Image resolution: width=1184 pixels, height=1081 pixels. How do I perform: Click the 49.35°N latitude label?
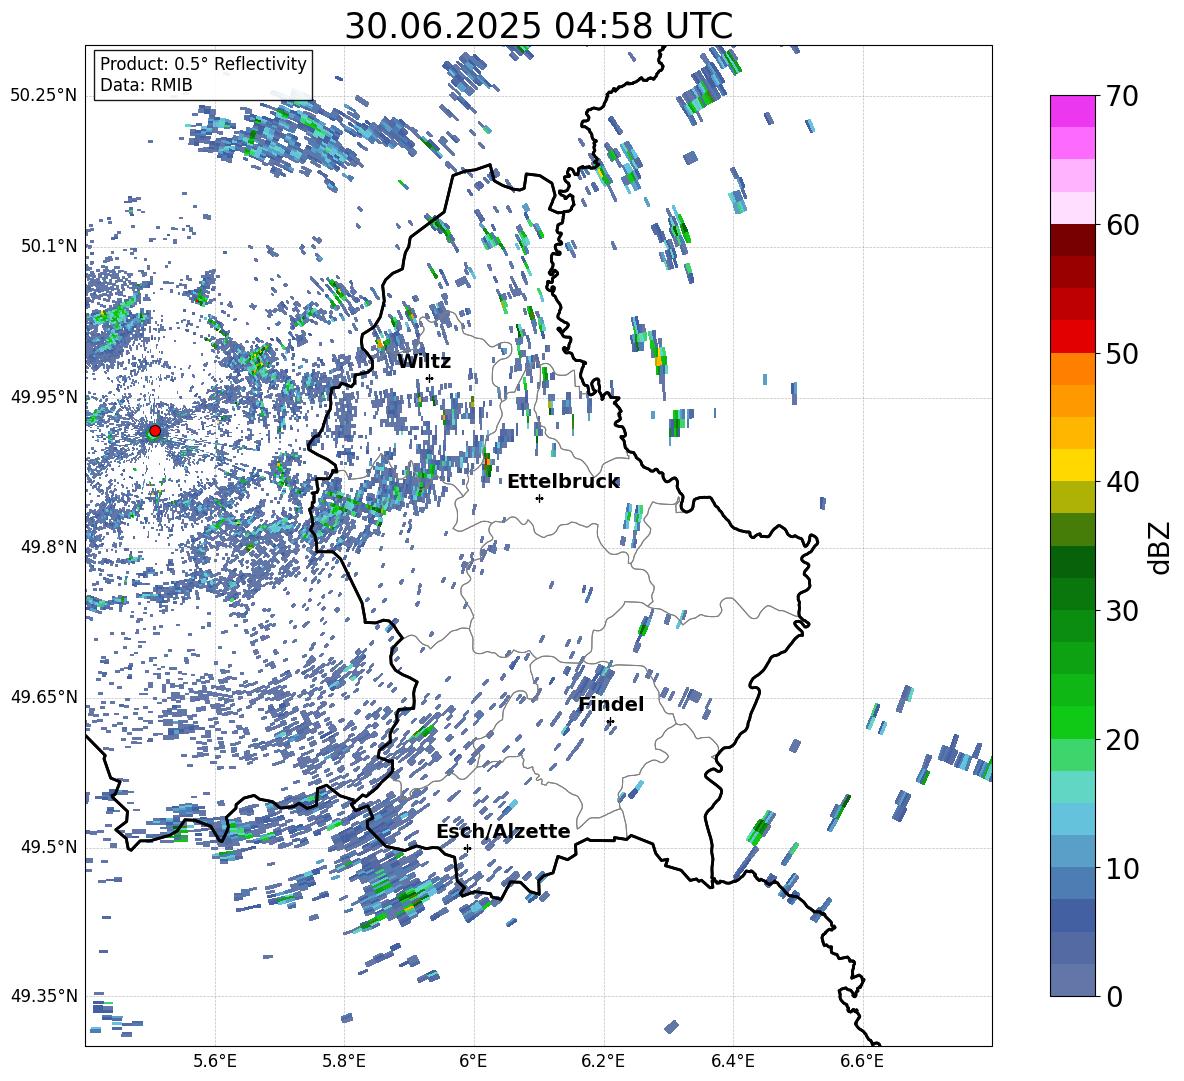click(x=43, y=996)
